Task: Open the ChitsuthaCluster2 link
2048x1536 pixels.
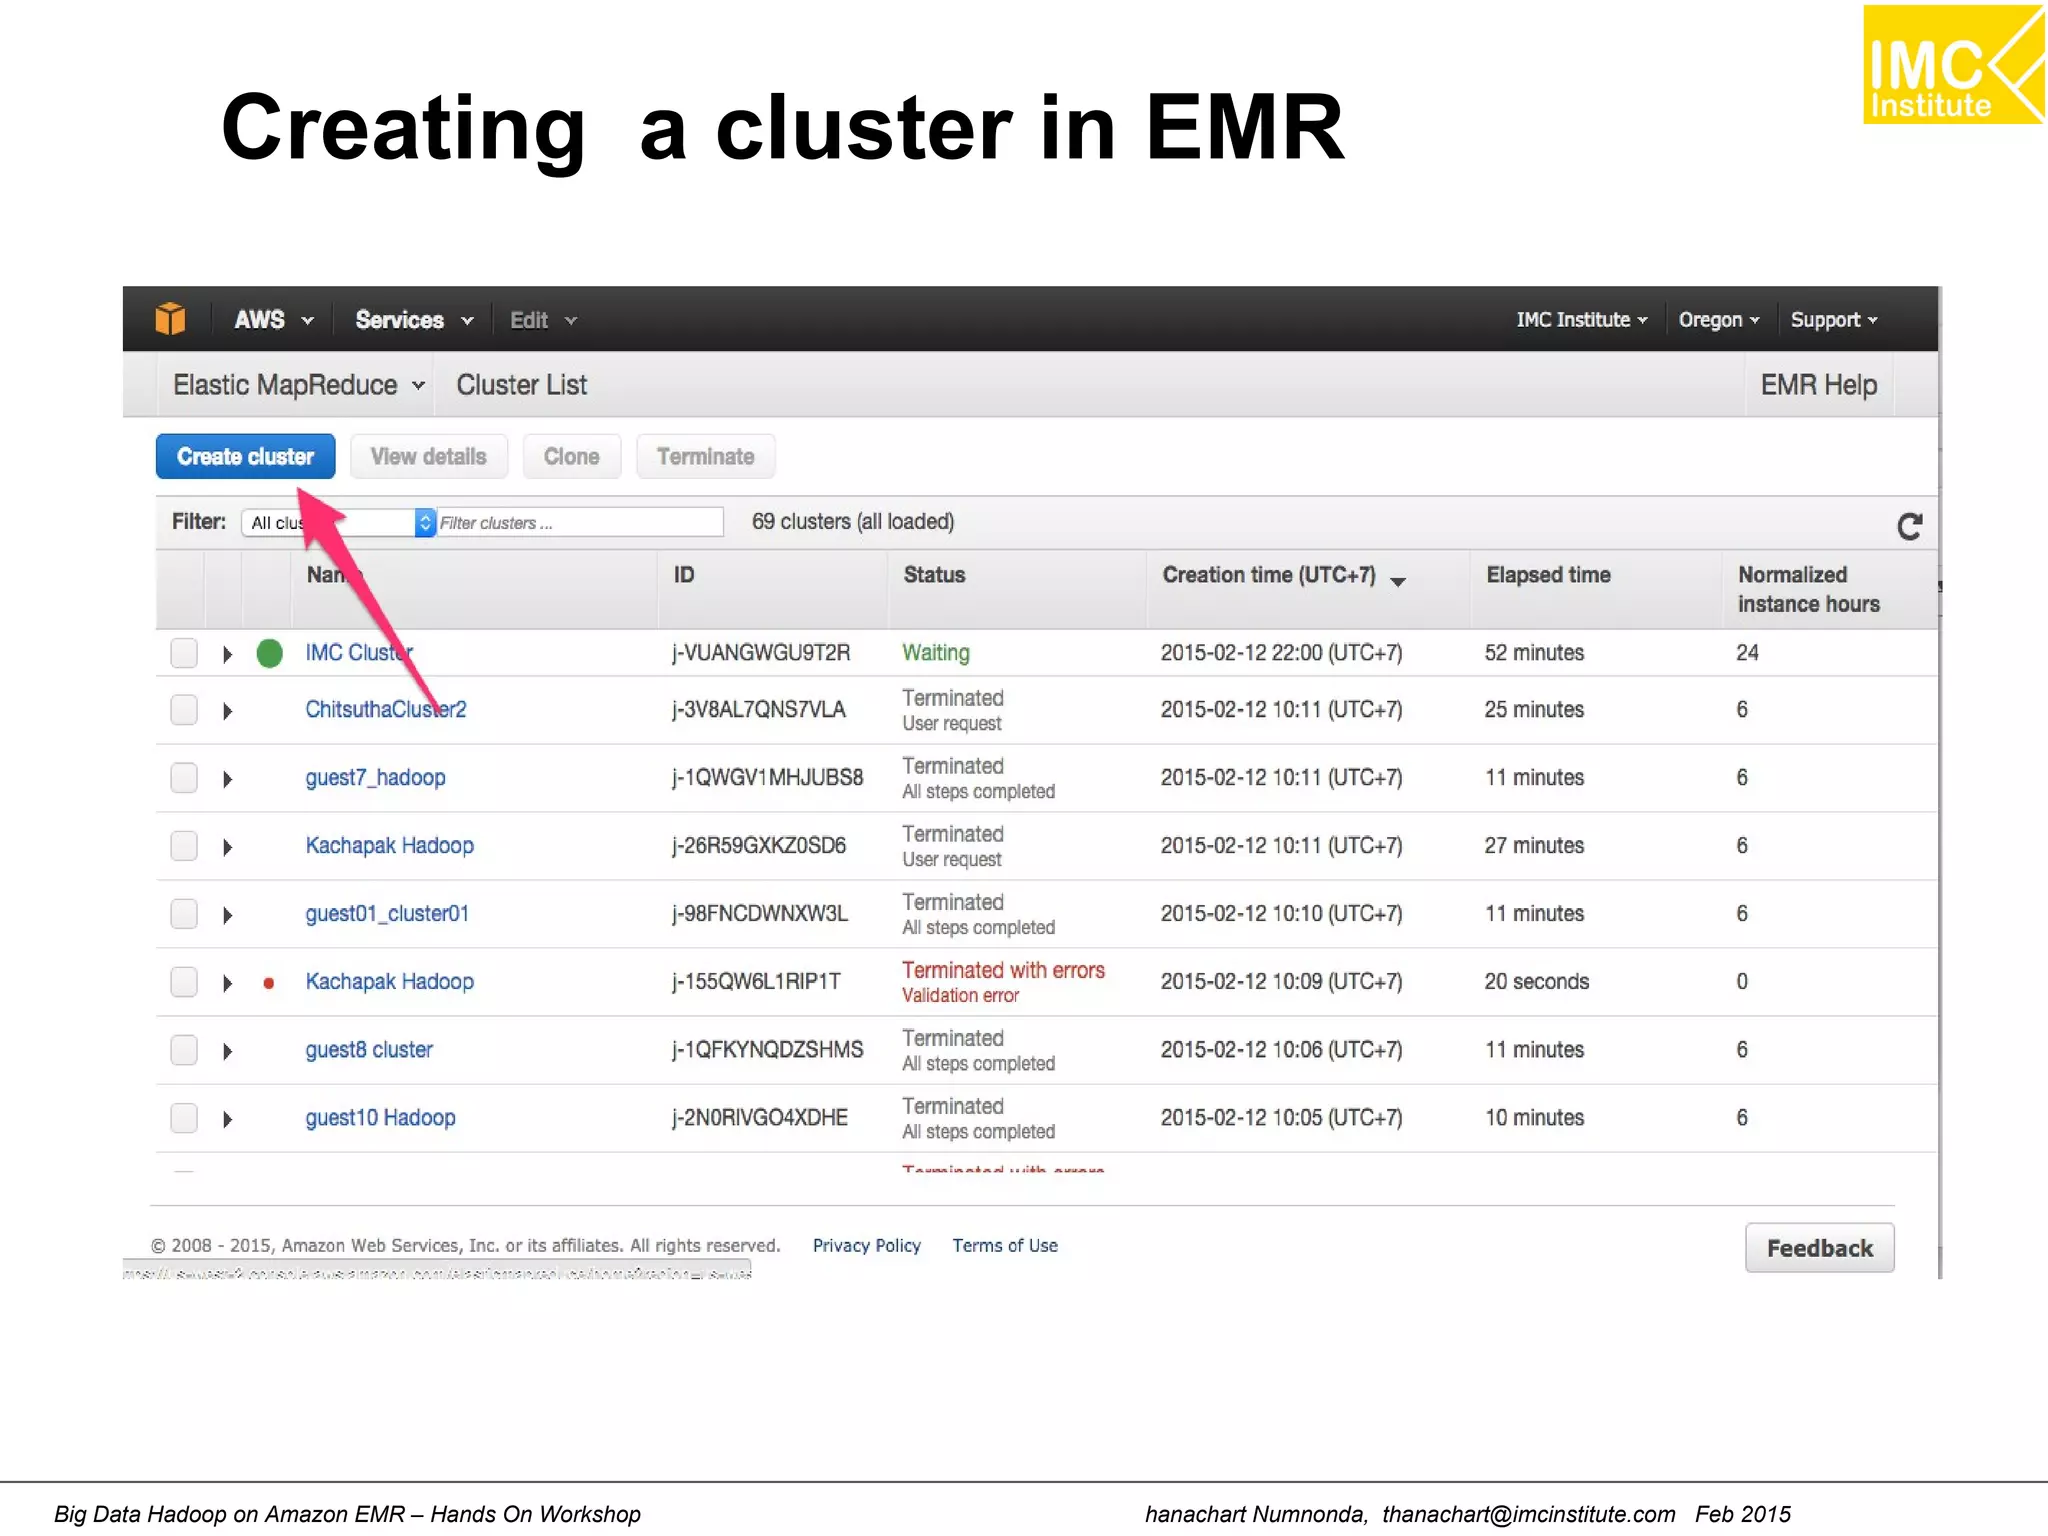Action: [386, 710]
